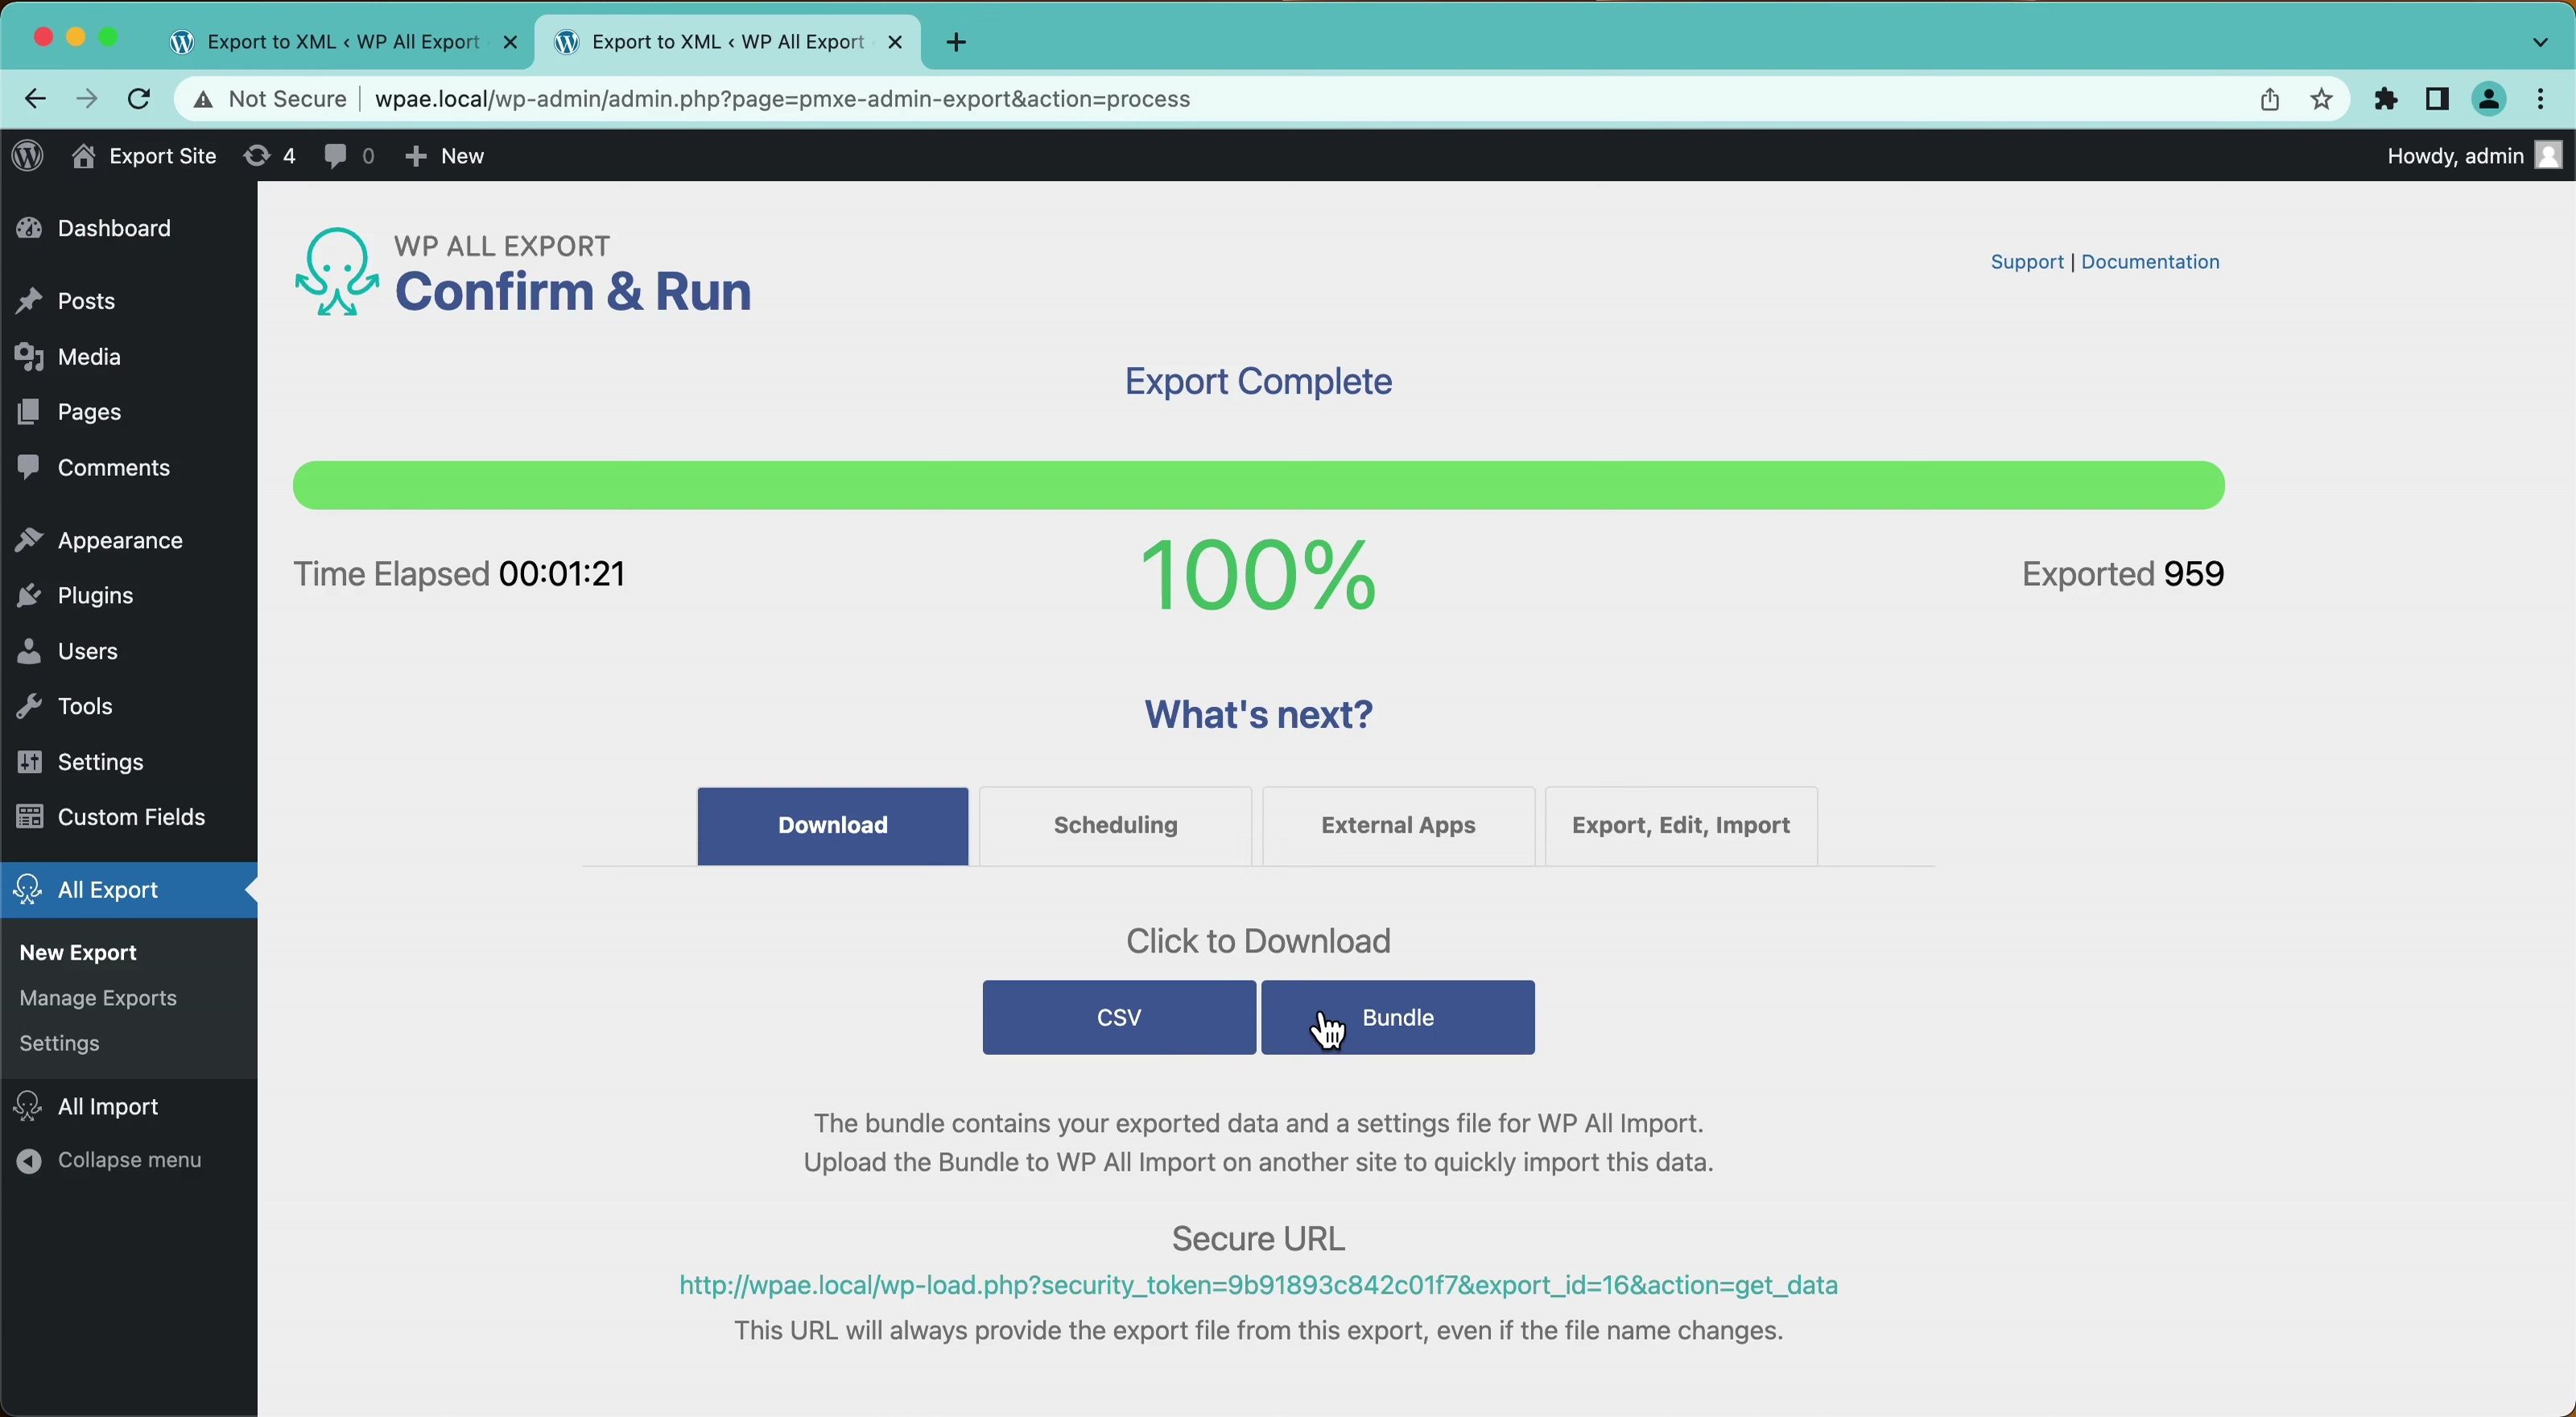The width and height of the screenshot is (2576, 1417).
Task: Open the Secure URL link
Action: [1258, 1286]
